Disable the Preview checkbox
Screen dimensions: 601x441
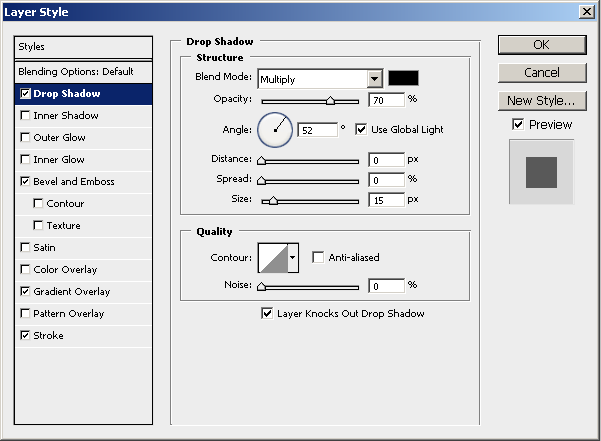[517, 124]
